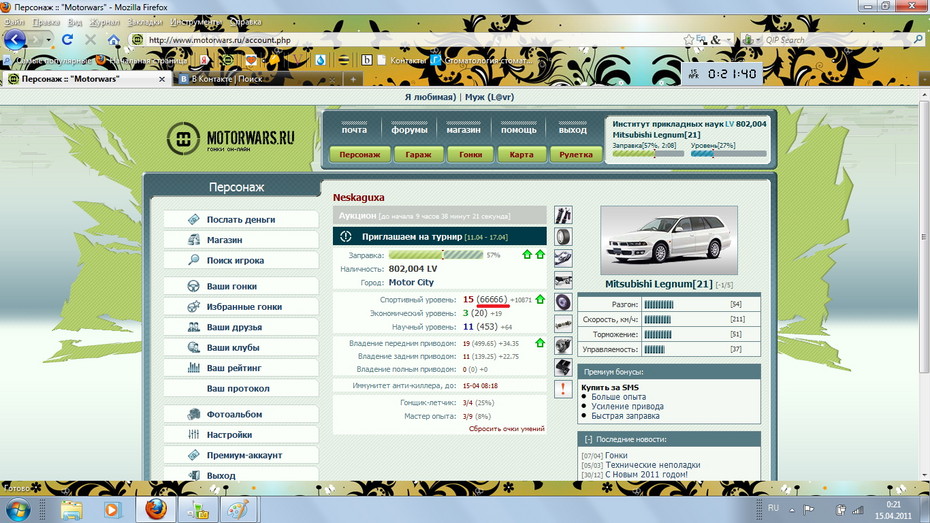Open the Рулетка page
Image resolution: width=930 pixels, height=523 pixels.
[x=576, y=155]
